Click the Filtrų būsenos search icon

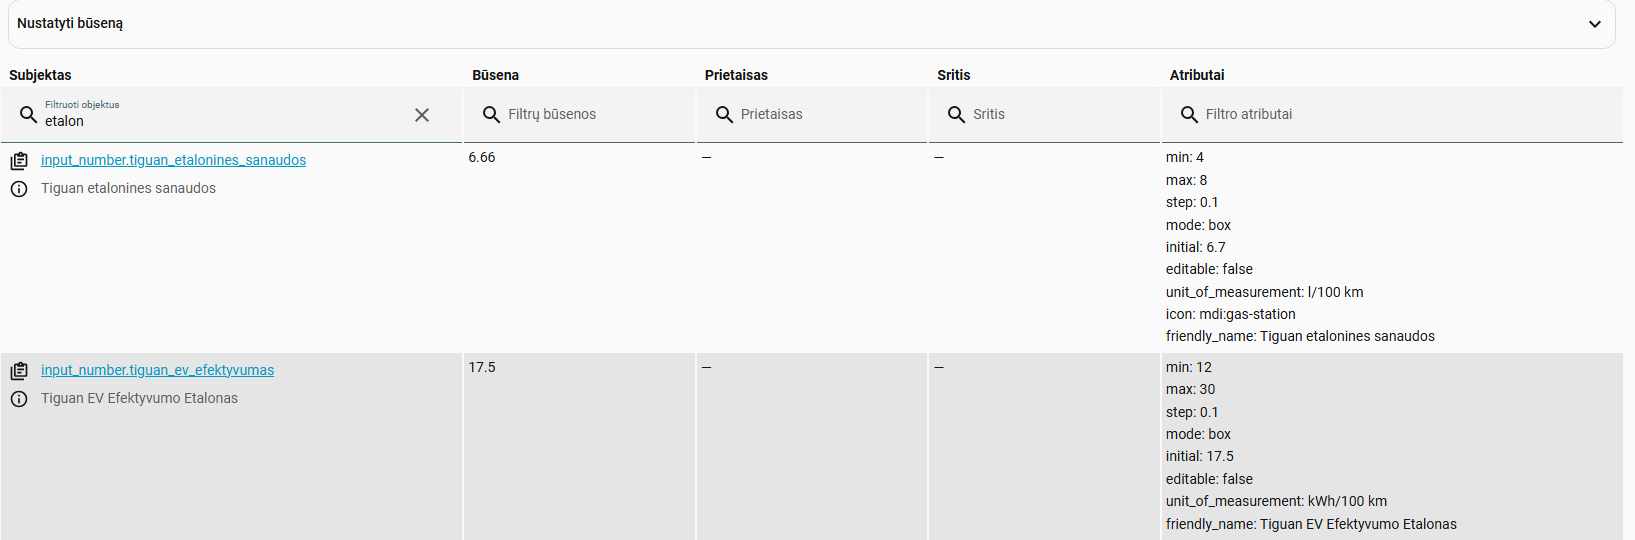(491, 114)
